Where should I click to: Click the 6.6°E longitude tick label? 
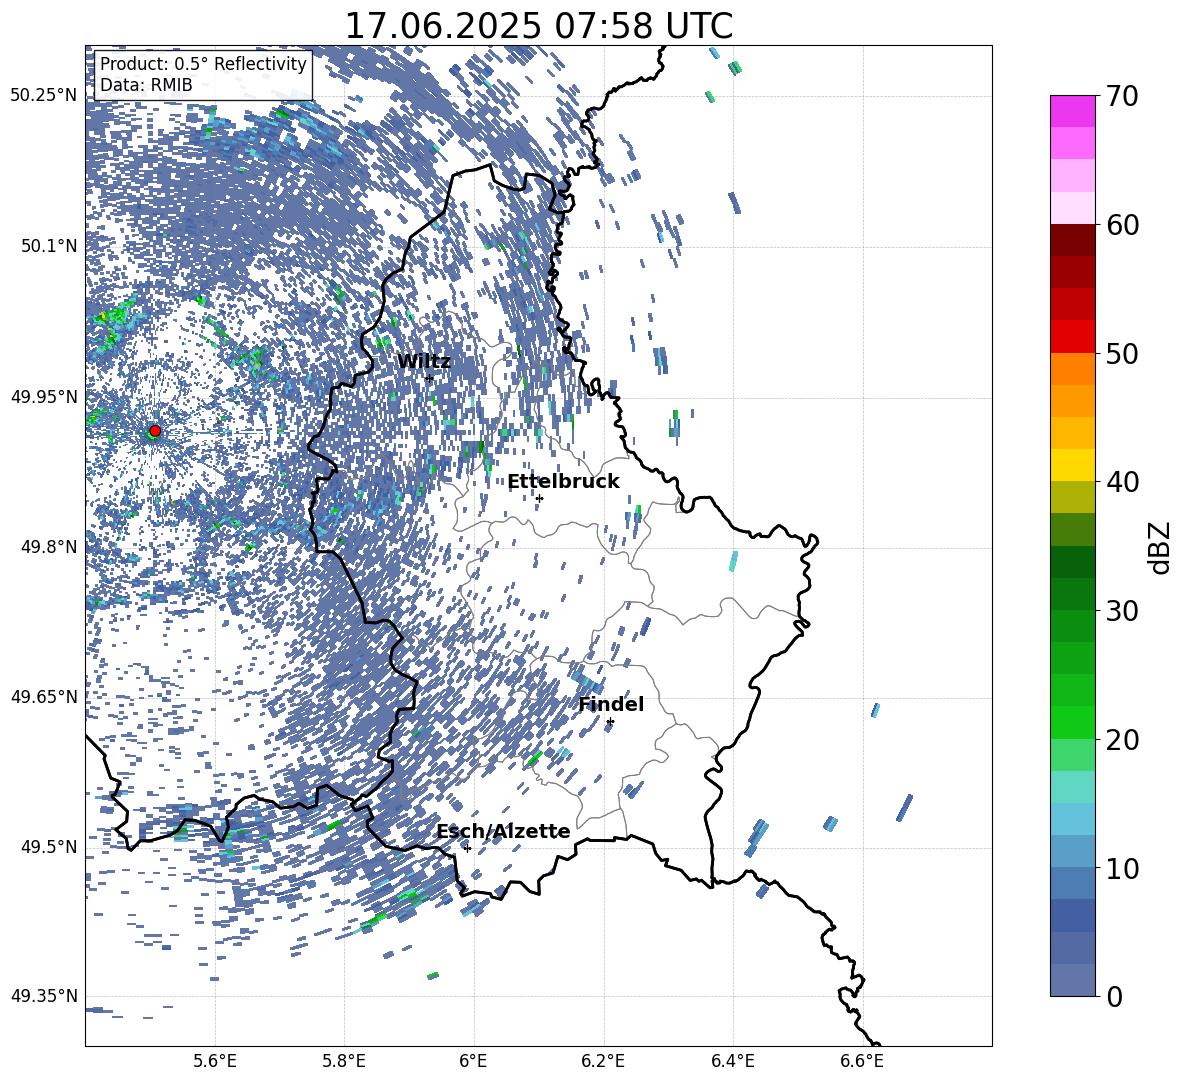[x=862, y=1061]
